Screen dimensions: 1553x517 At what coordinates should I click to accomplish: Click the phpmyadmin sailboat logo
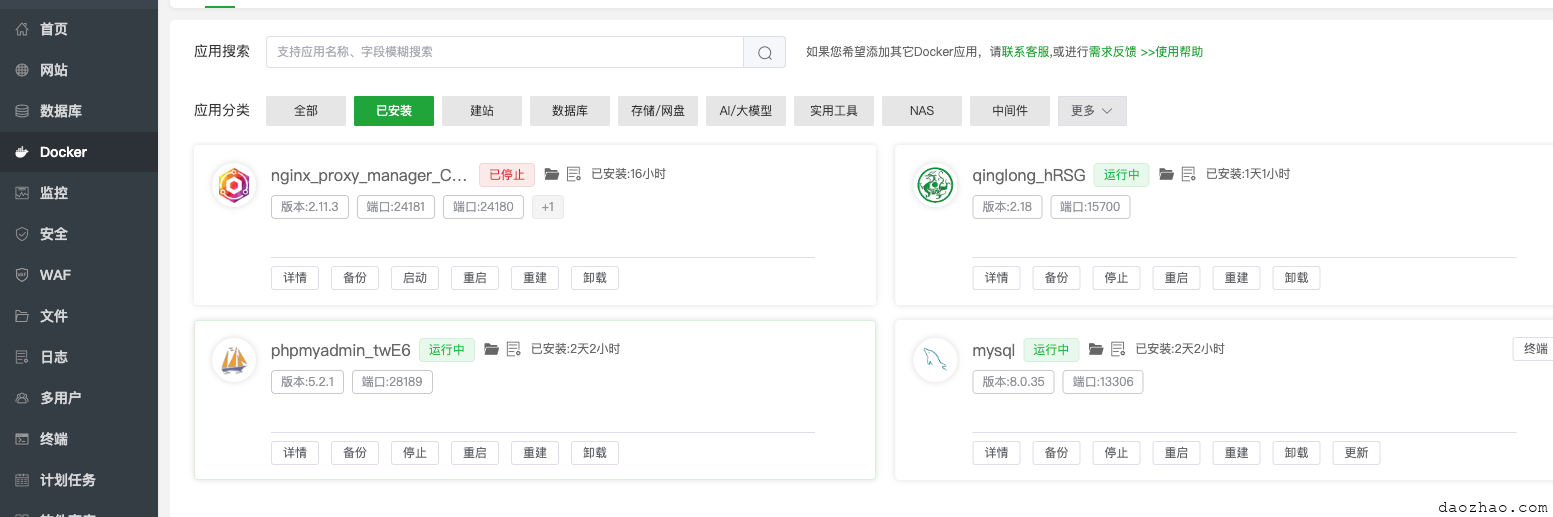click(x=234, y=360)
